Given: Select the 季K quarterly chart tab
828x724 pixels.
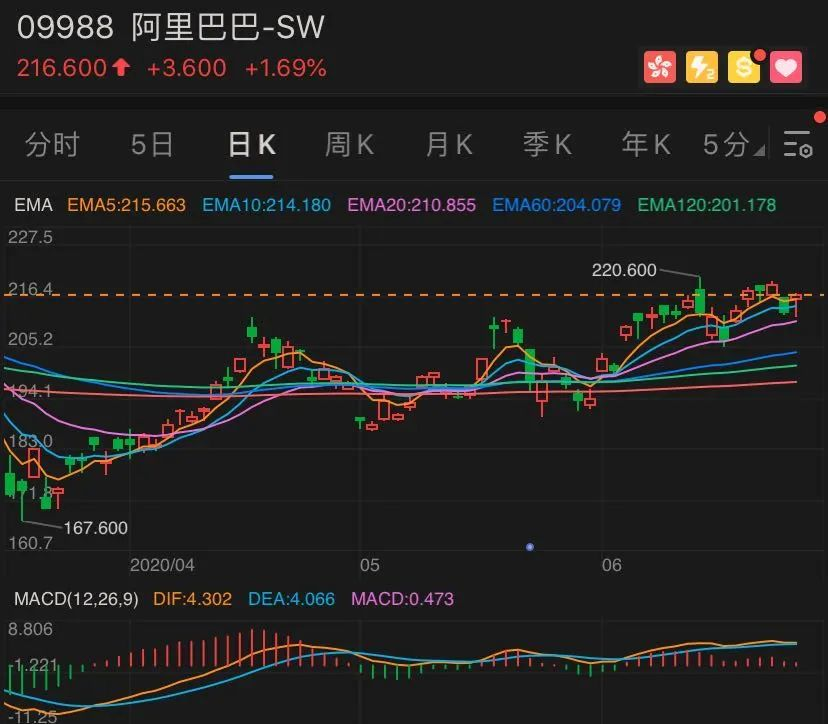Looking at the screenshot, I should coord(548,144).
